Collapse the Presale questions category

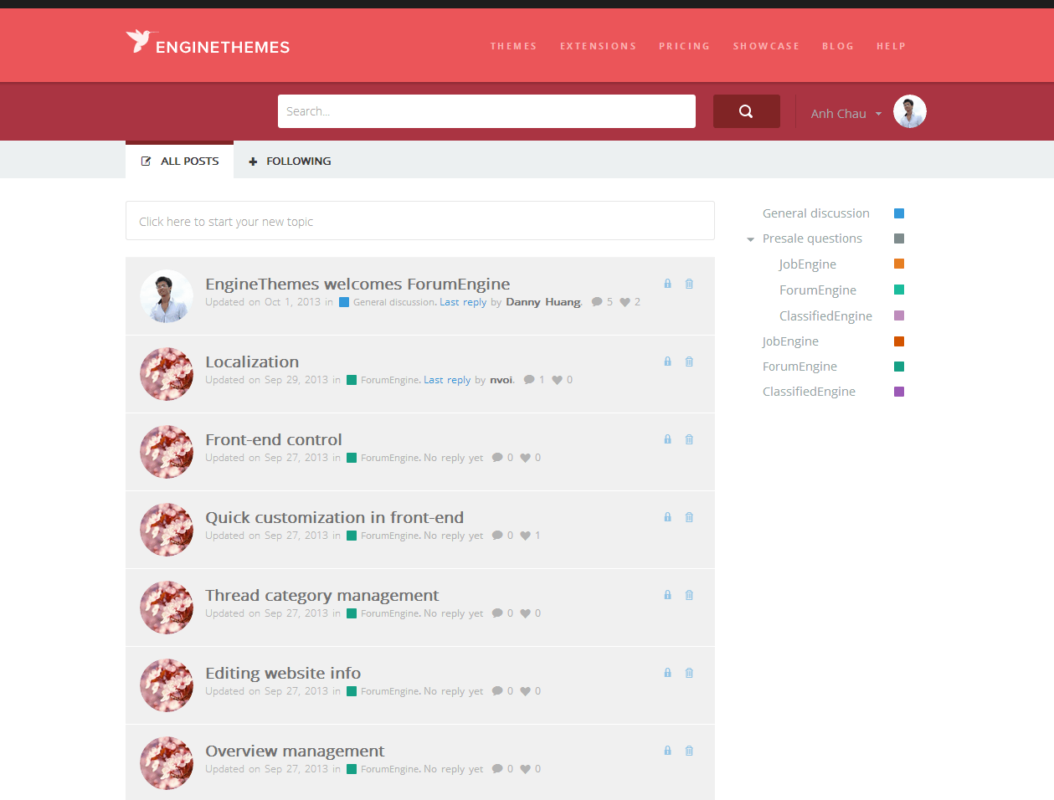pos(750,238)
